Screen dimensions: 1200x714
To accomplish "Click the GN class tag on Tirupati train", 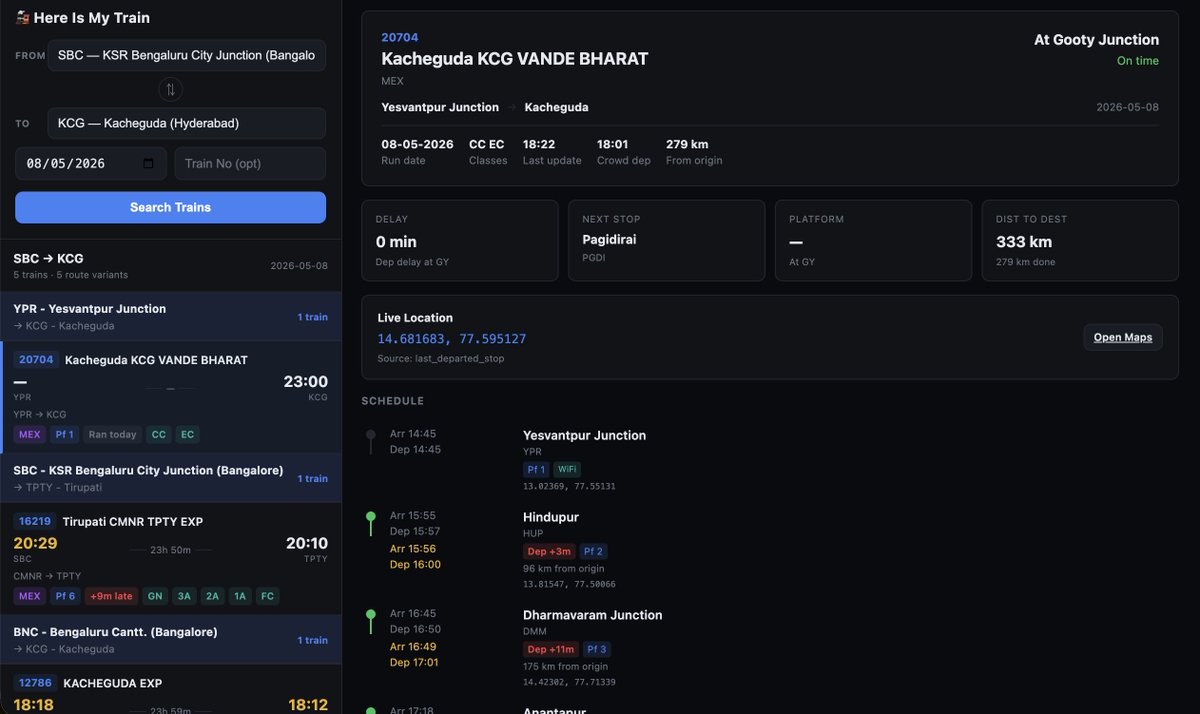I will click(x=154, y=596).
